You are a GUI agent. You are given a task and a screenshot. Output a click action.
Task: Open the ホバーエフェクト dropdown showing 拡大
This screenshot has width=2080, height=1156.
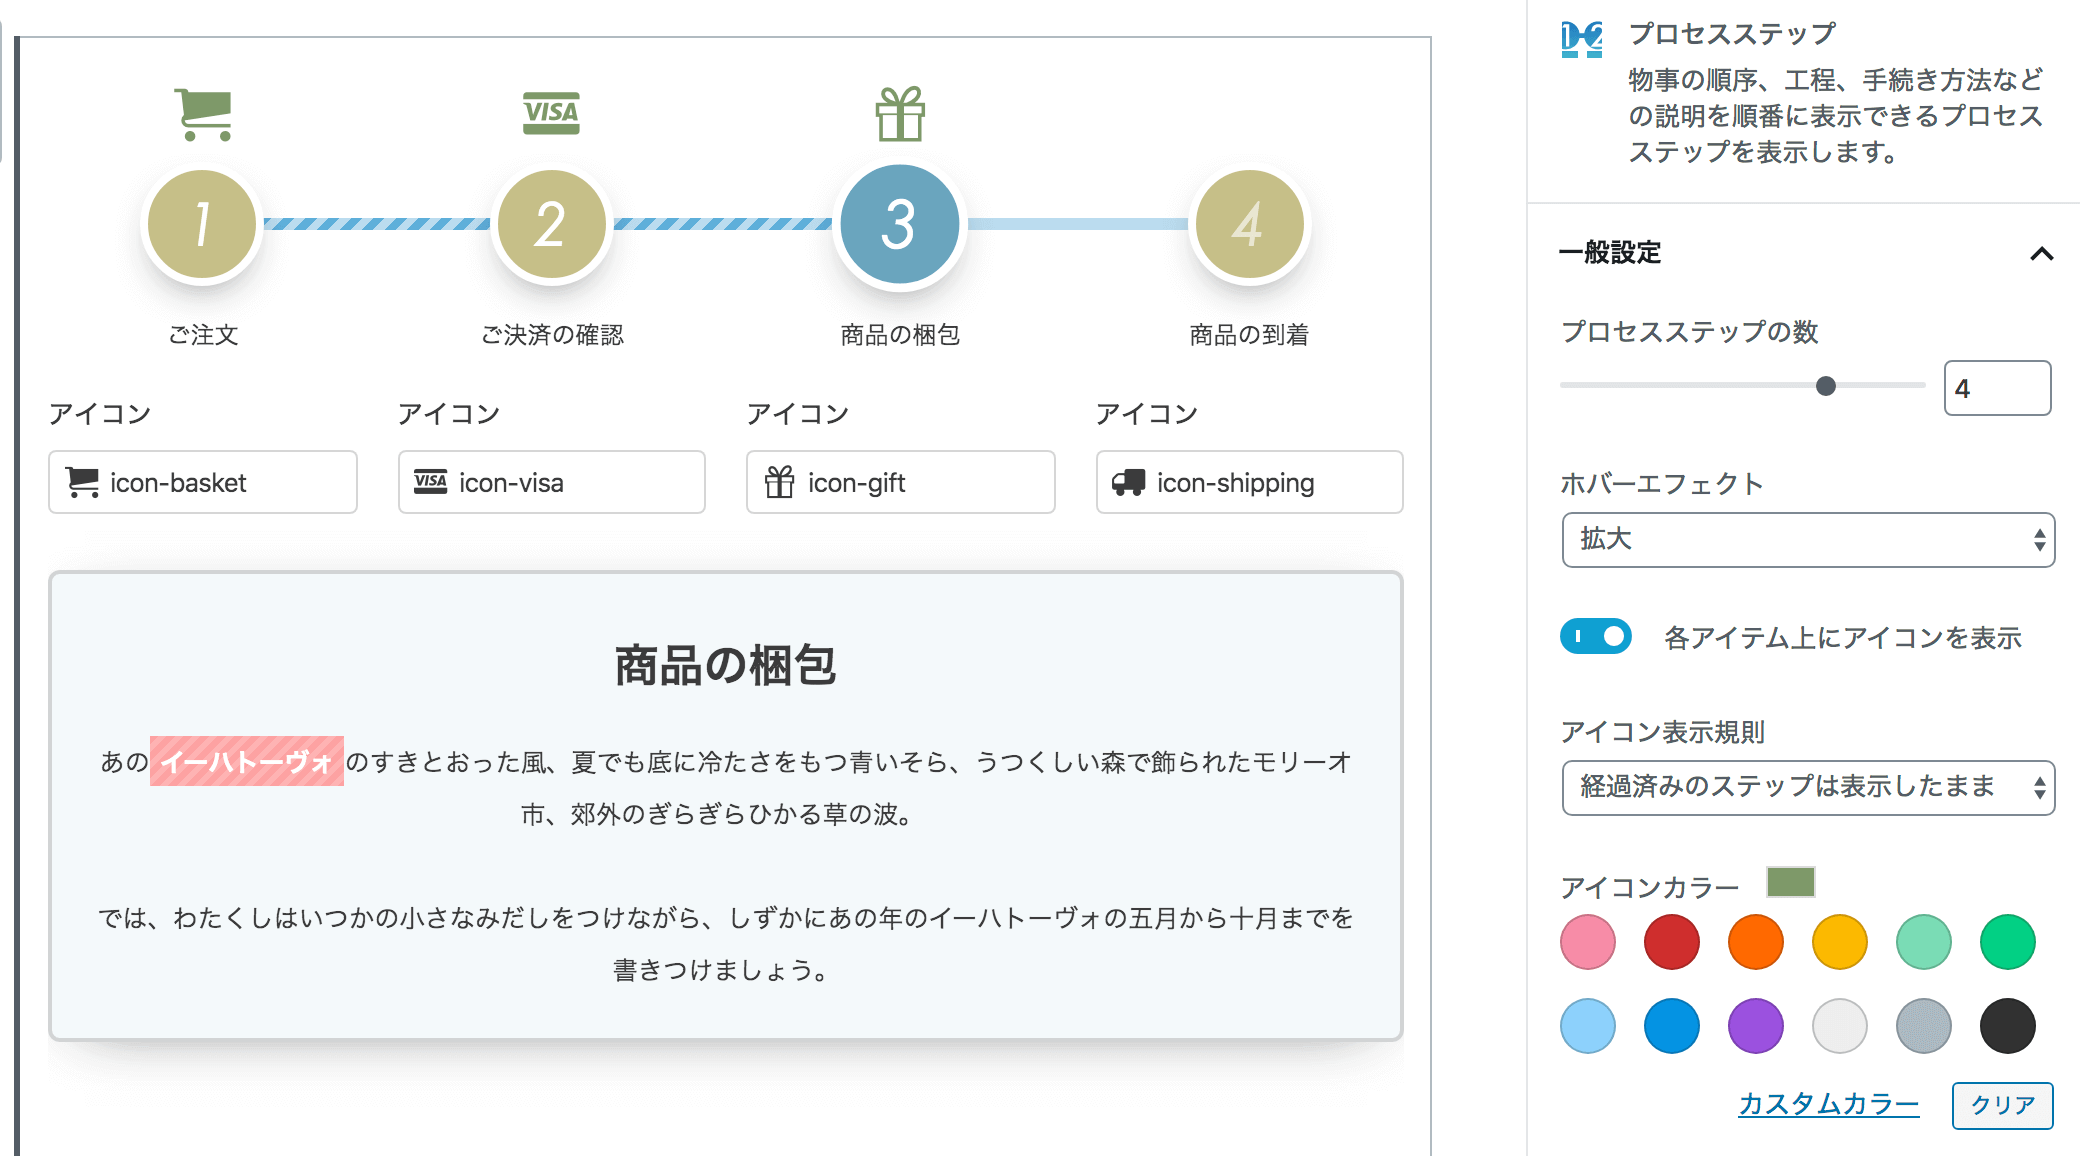pyautogui.click(x=1807, y=540)
